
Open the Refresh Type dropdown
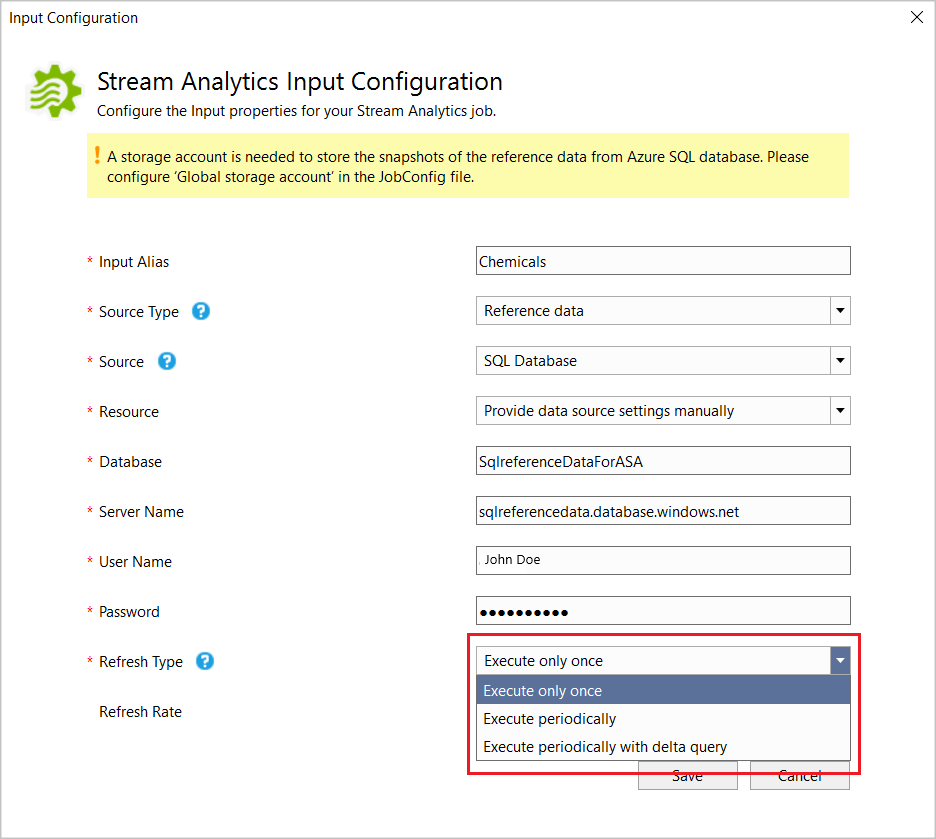pos(839,660)
